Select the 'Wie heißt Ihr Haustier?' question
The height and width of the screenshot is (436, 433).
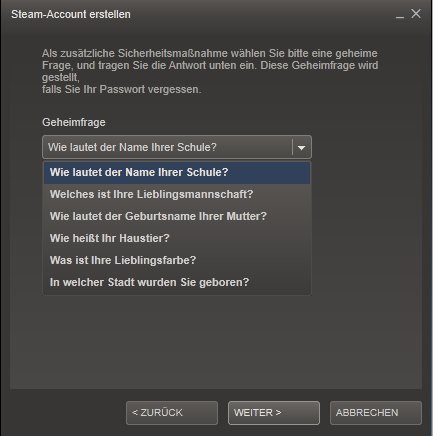(177, 238)
